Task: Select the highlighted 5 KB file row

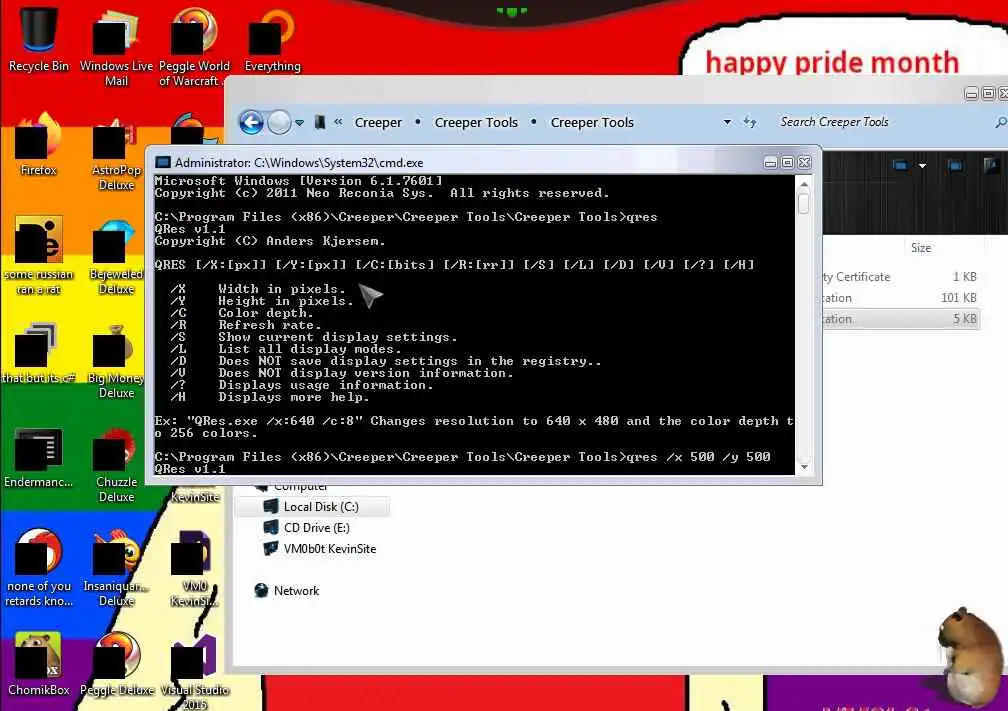Action: coord(901,319)
